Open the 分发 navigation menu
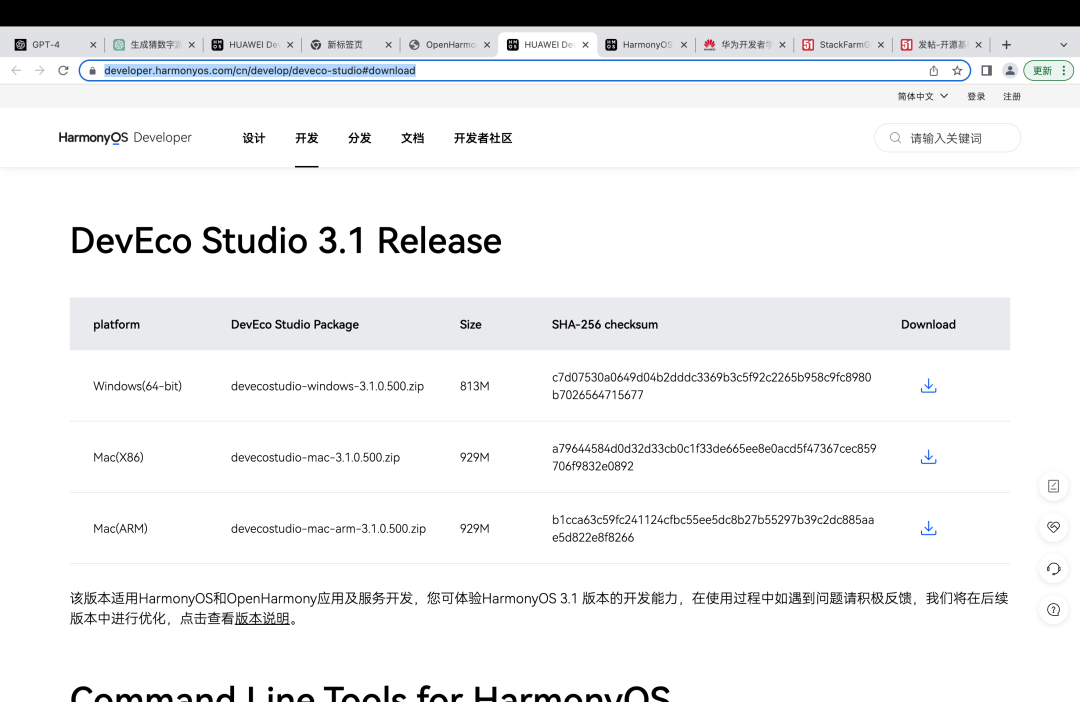Viewport: 1080px width, 702px height. 360,138
